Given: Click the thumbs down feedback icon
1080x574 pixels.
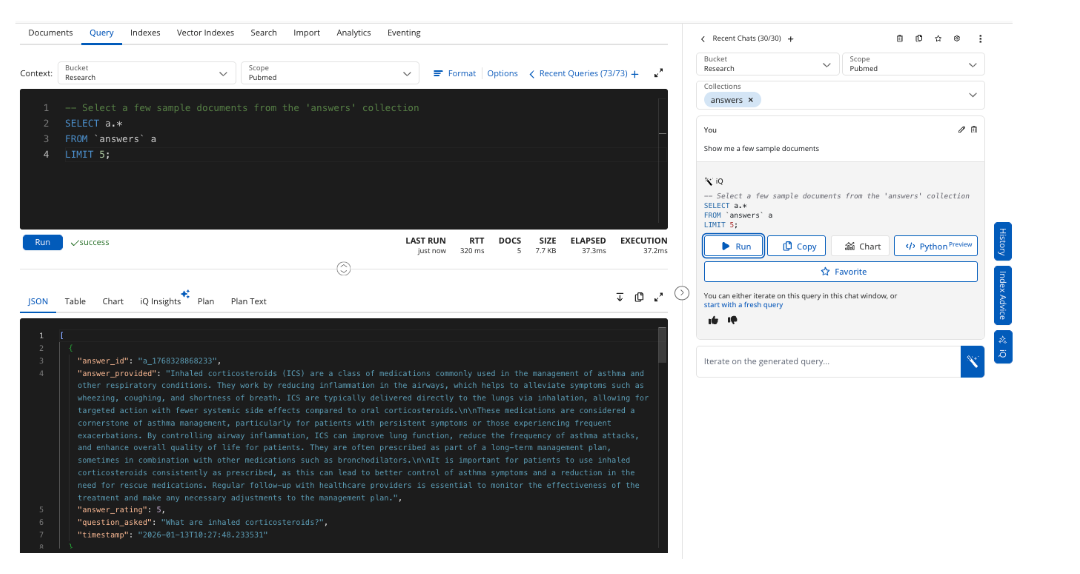Looking at the screenshot, I should [x=732, y=320].
